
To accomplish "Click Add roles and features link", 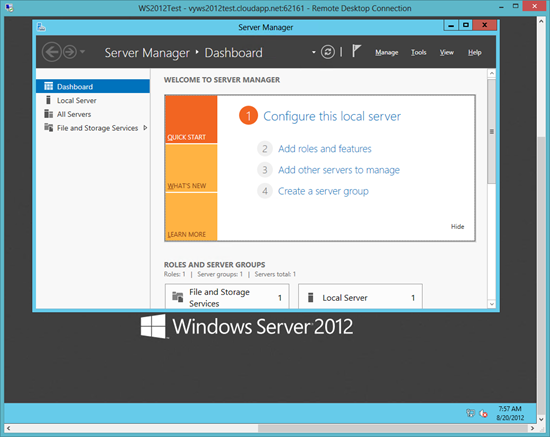I will click(x=324, y=149).
